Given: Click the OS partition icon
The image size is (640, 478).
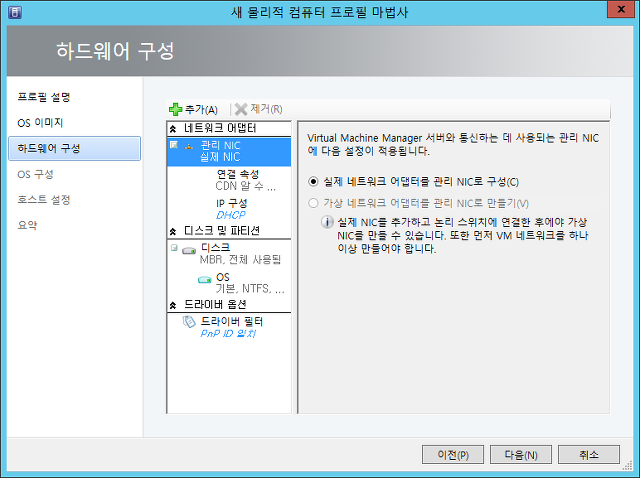Looking at the screenshot, I should coord(205,280).
